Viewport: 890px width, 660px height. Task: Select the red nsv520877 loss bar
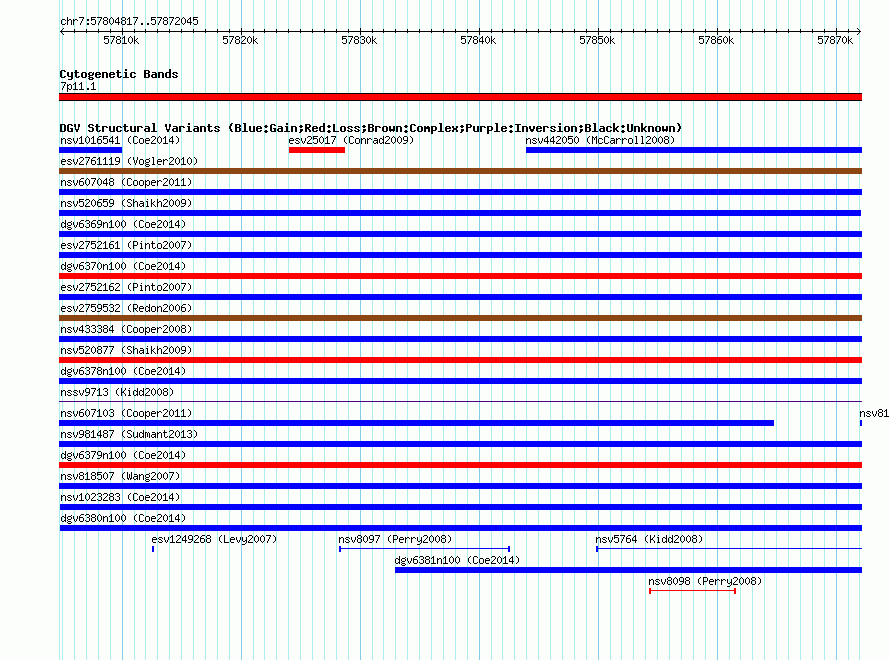coord(460,360)
